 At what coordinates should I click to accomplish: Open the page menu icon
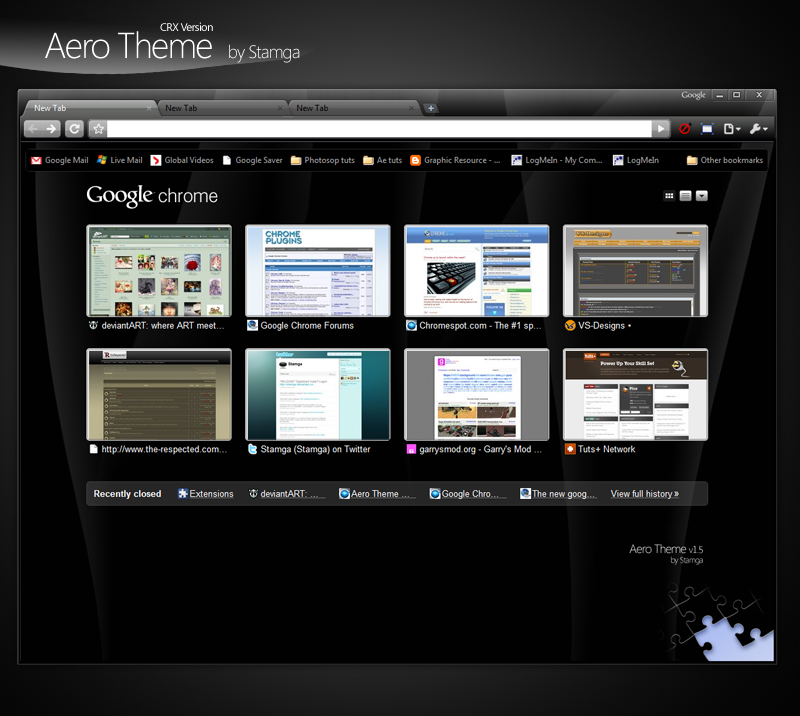click(x=730, y=128)
